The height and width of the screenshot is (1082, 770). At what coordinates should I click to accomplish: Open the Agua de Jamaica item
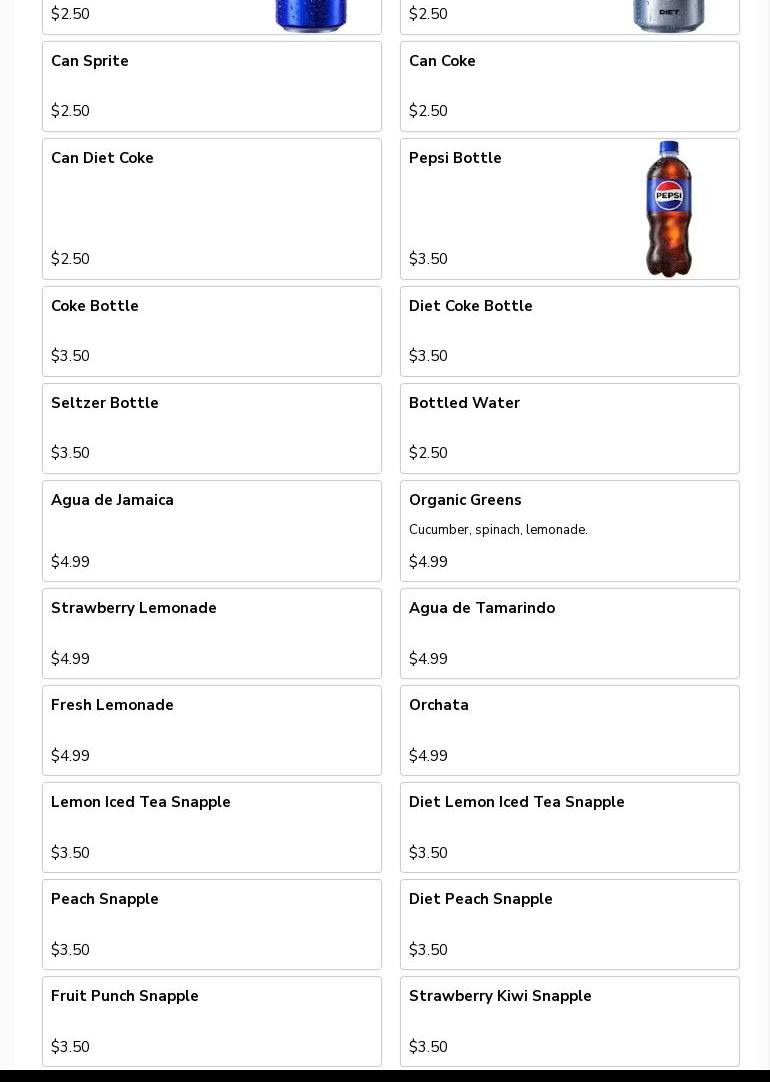point(212,531)
